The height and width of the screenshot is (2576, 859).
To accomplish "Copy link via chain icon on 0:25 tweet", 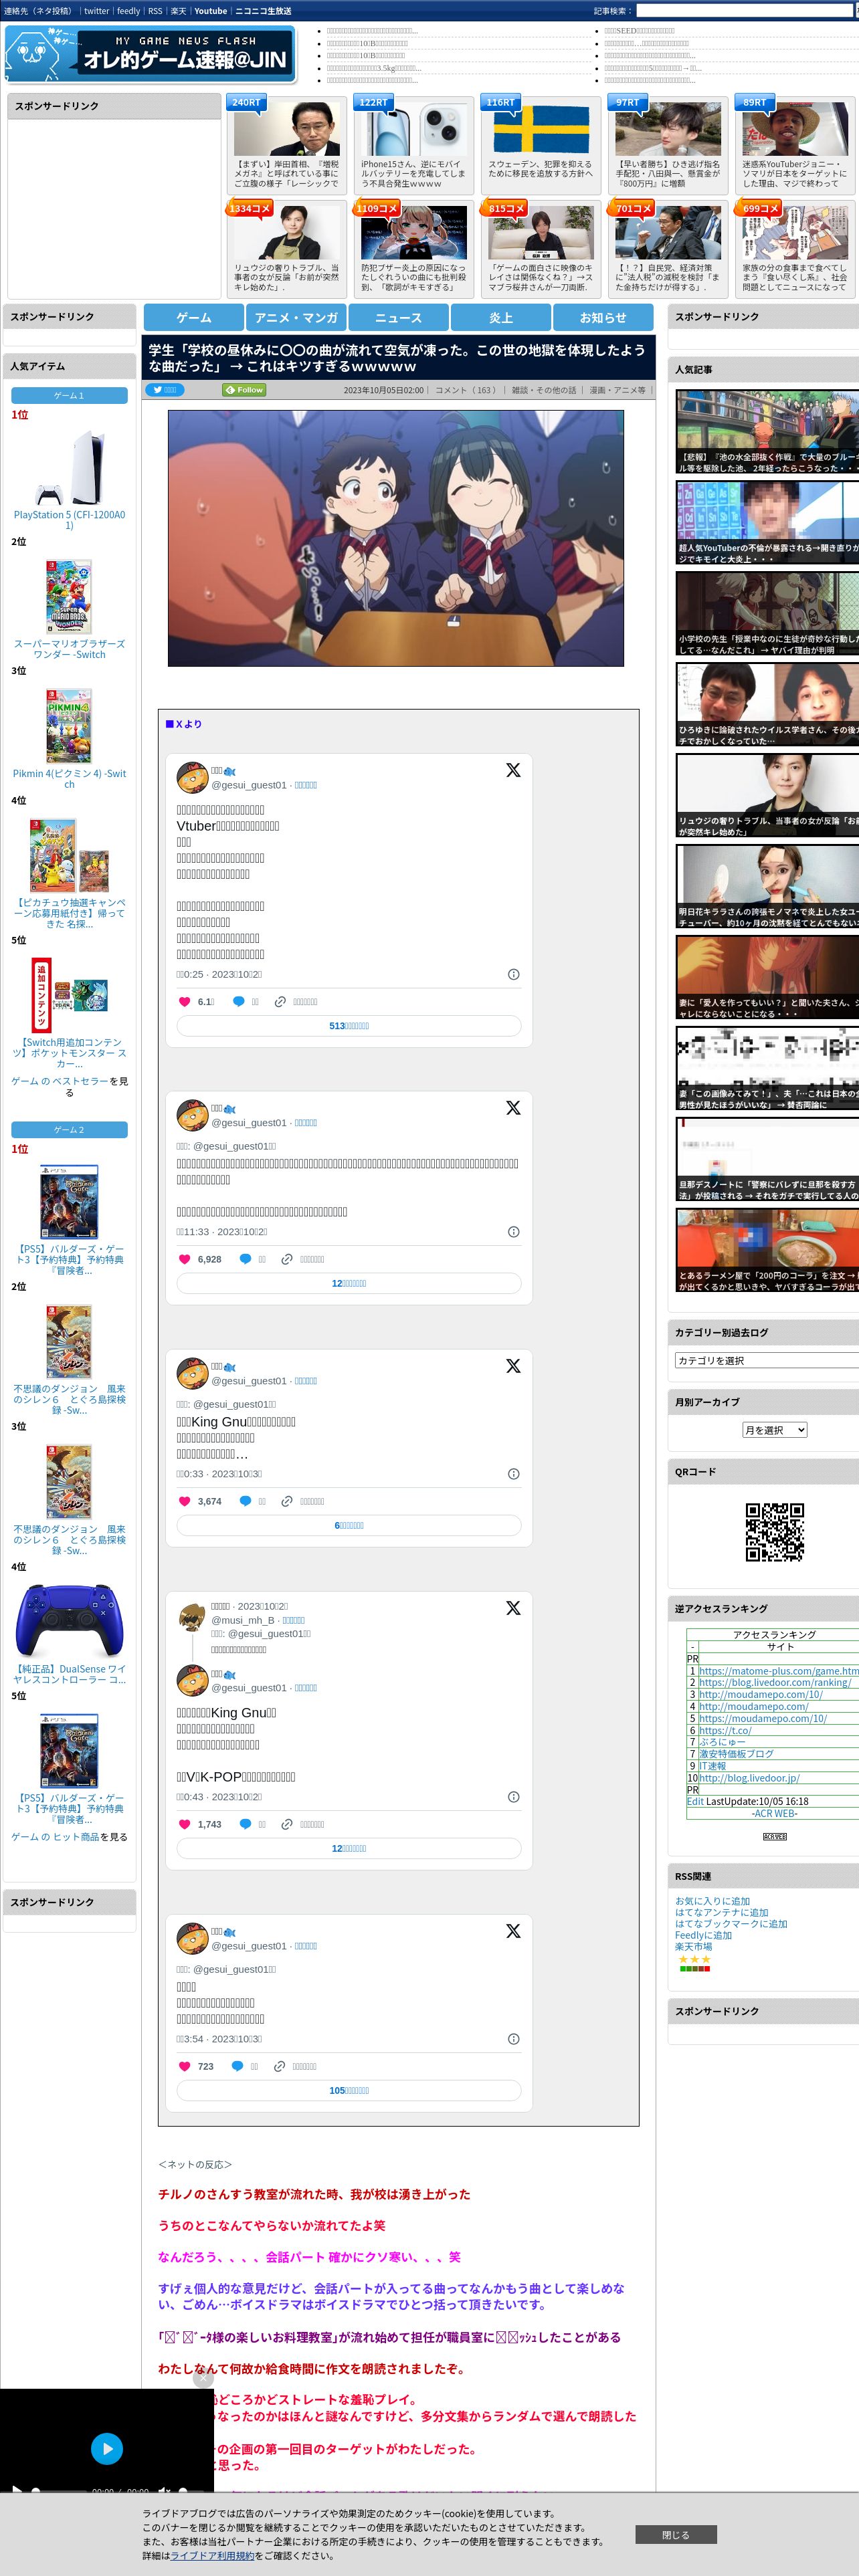I will click(x=280, y=1001).
